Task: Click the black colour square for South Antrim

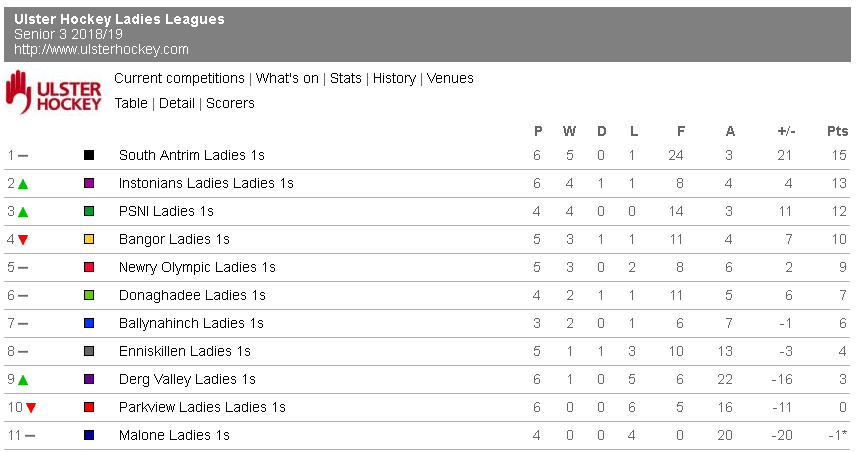Action: 89,155
